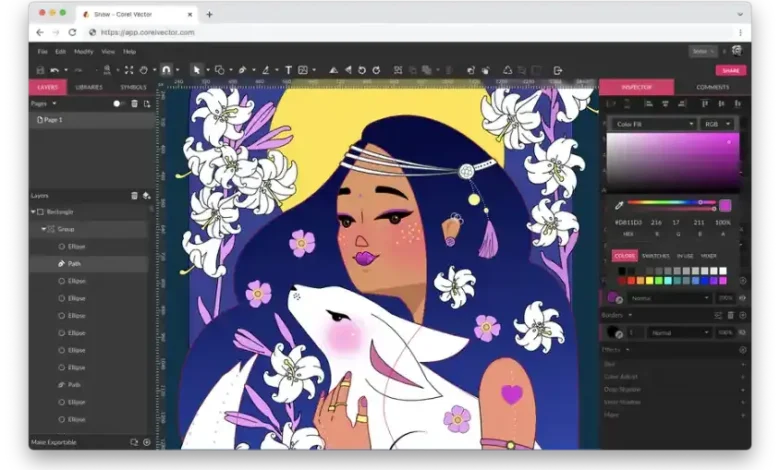The width and height of the screenshot is (780, 470).
Task: Select the Image placement tool
Action: [x=303, y=70]
